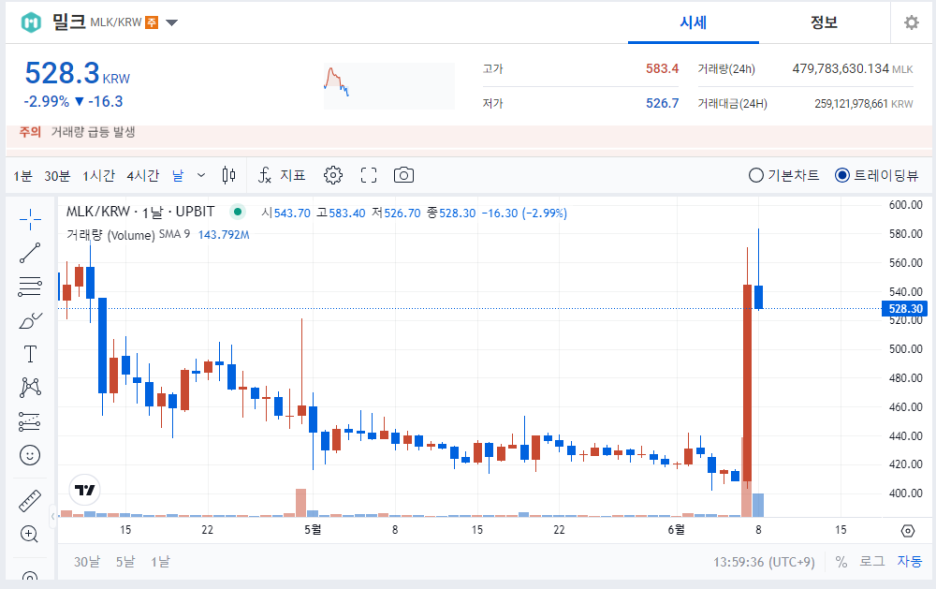This screenshot has height=589, width=936.
Task: Click the volume SMA value 143.792M
Action: click(224, 235)
